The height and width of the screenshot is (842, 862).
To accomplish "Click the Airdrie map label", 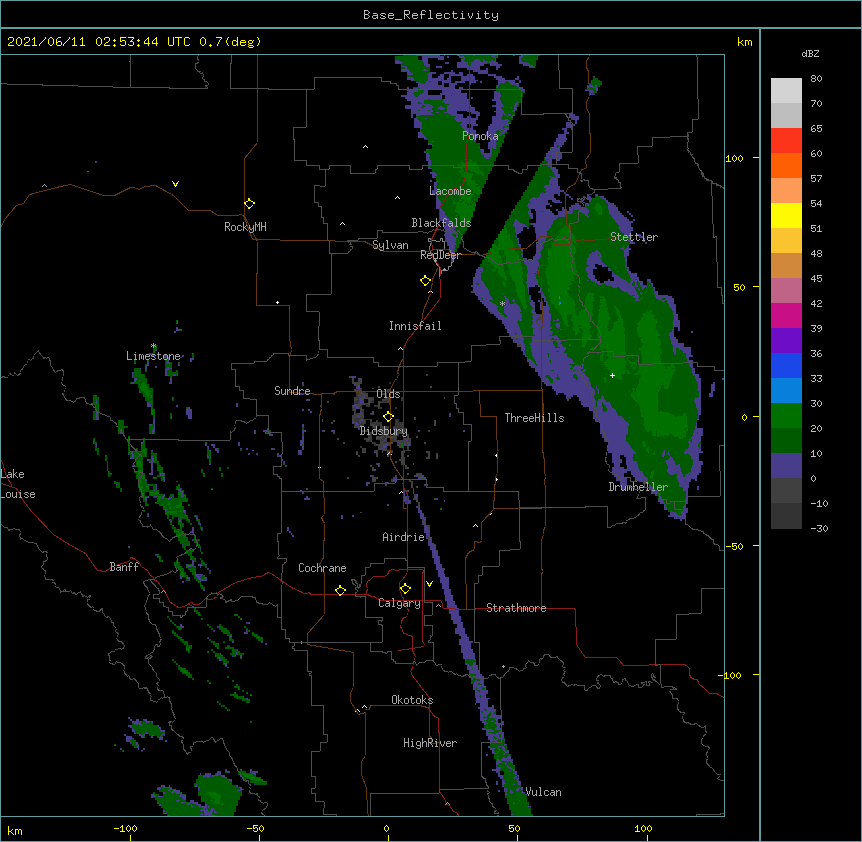I will [x=404, y=537].
